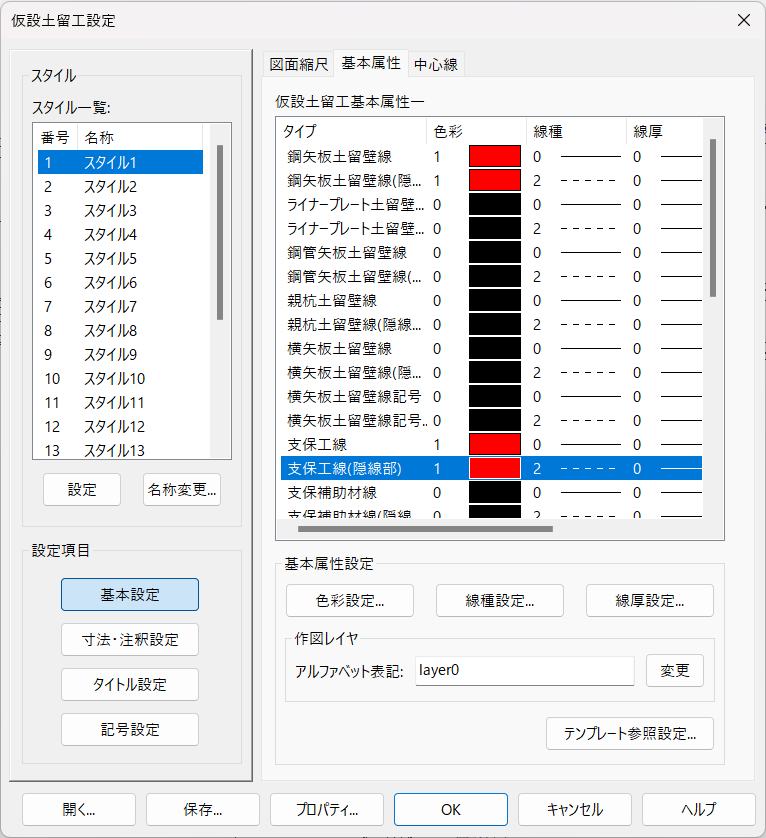Image resolution: width=766 pixels, height=838 pixels.
Task: Select スタイル11 in the style list
Action: click(x=120, y=402)
